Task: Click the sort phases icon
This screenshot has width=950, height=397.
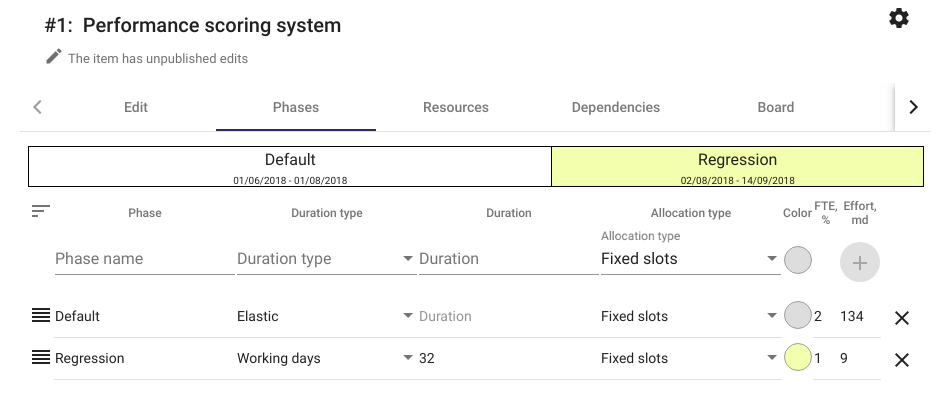Action: pyautogui.click(x=41, y=212)
